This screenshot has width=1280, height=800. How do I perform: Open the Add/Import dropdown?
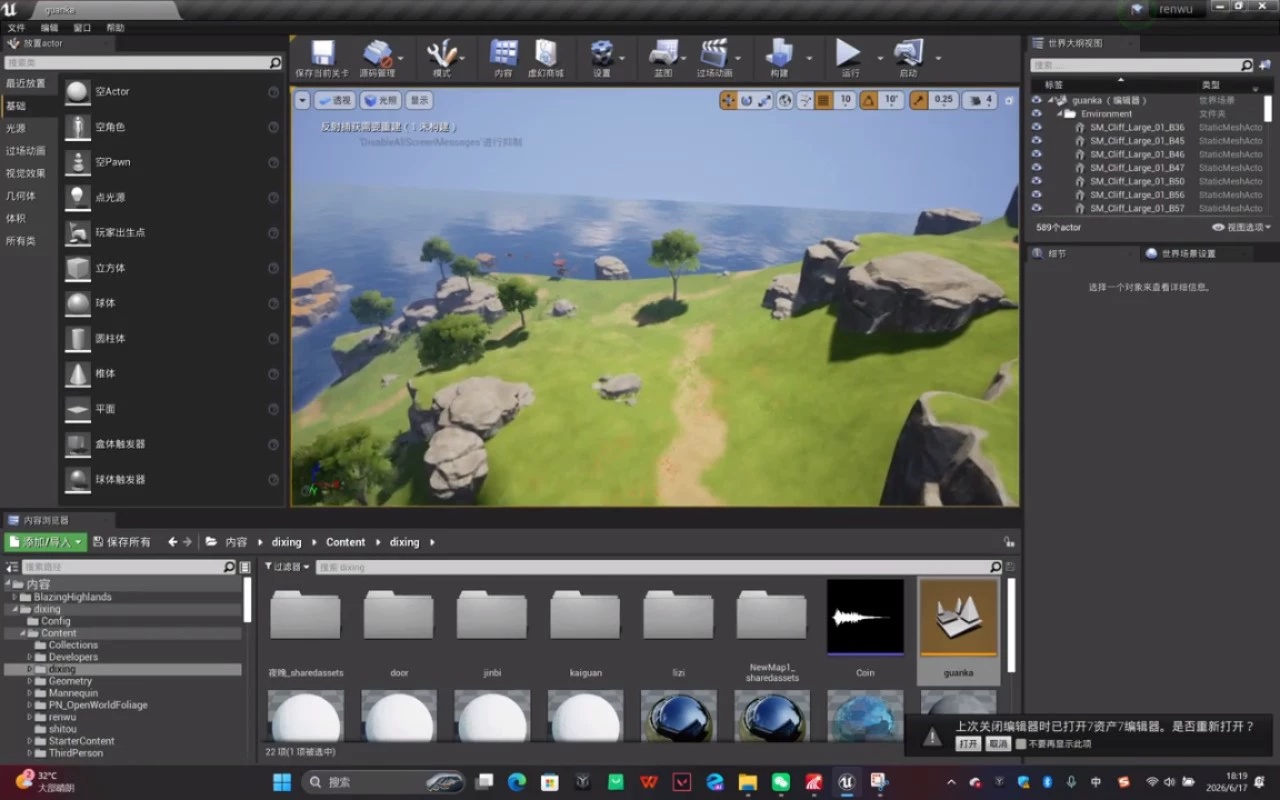(x=45, y=542)
